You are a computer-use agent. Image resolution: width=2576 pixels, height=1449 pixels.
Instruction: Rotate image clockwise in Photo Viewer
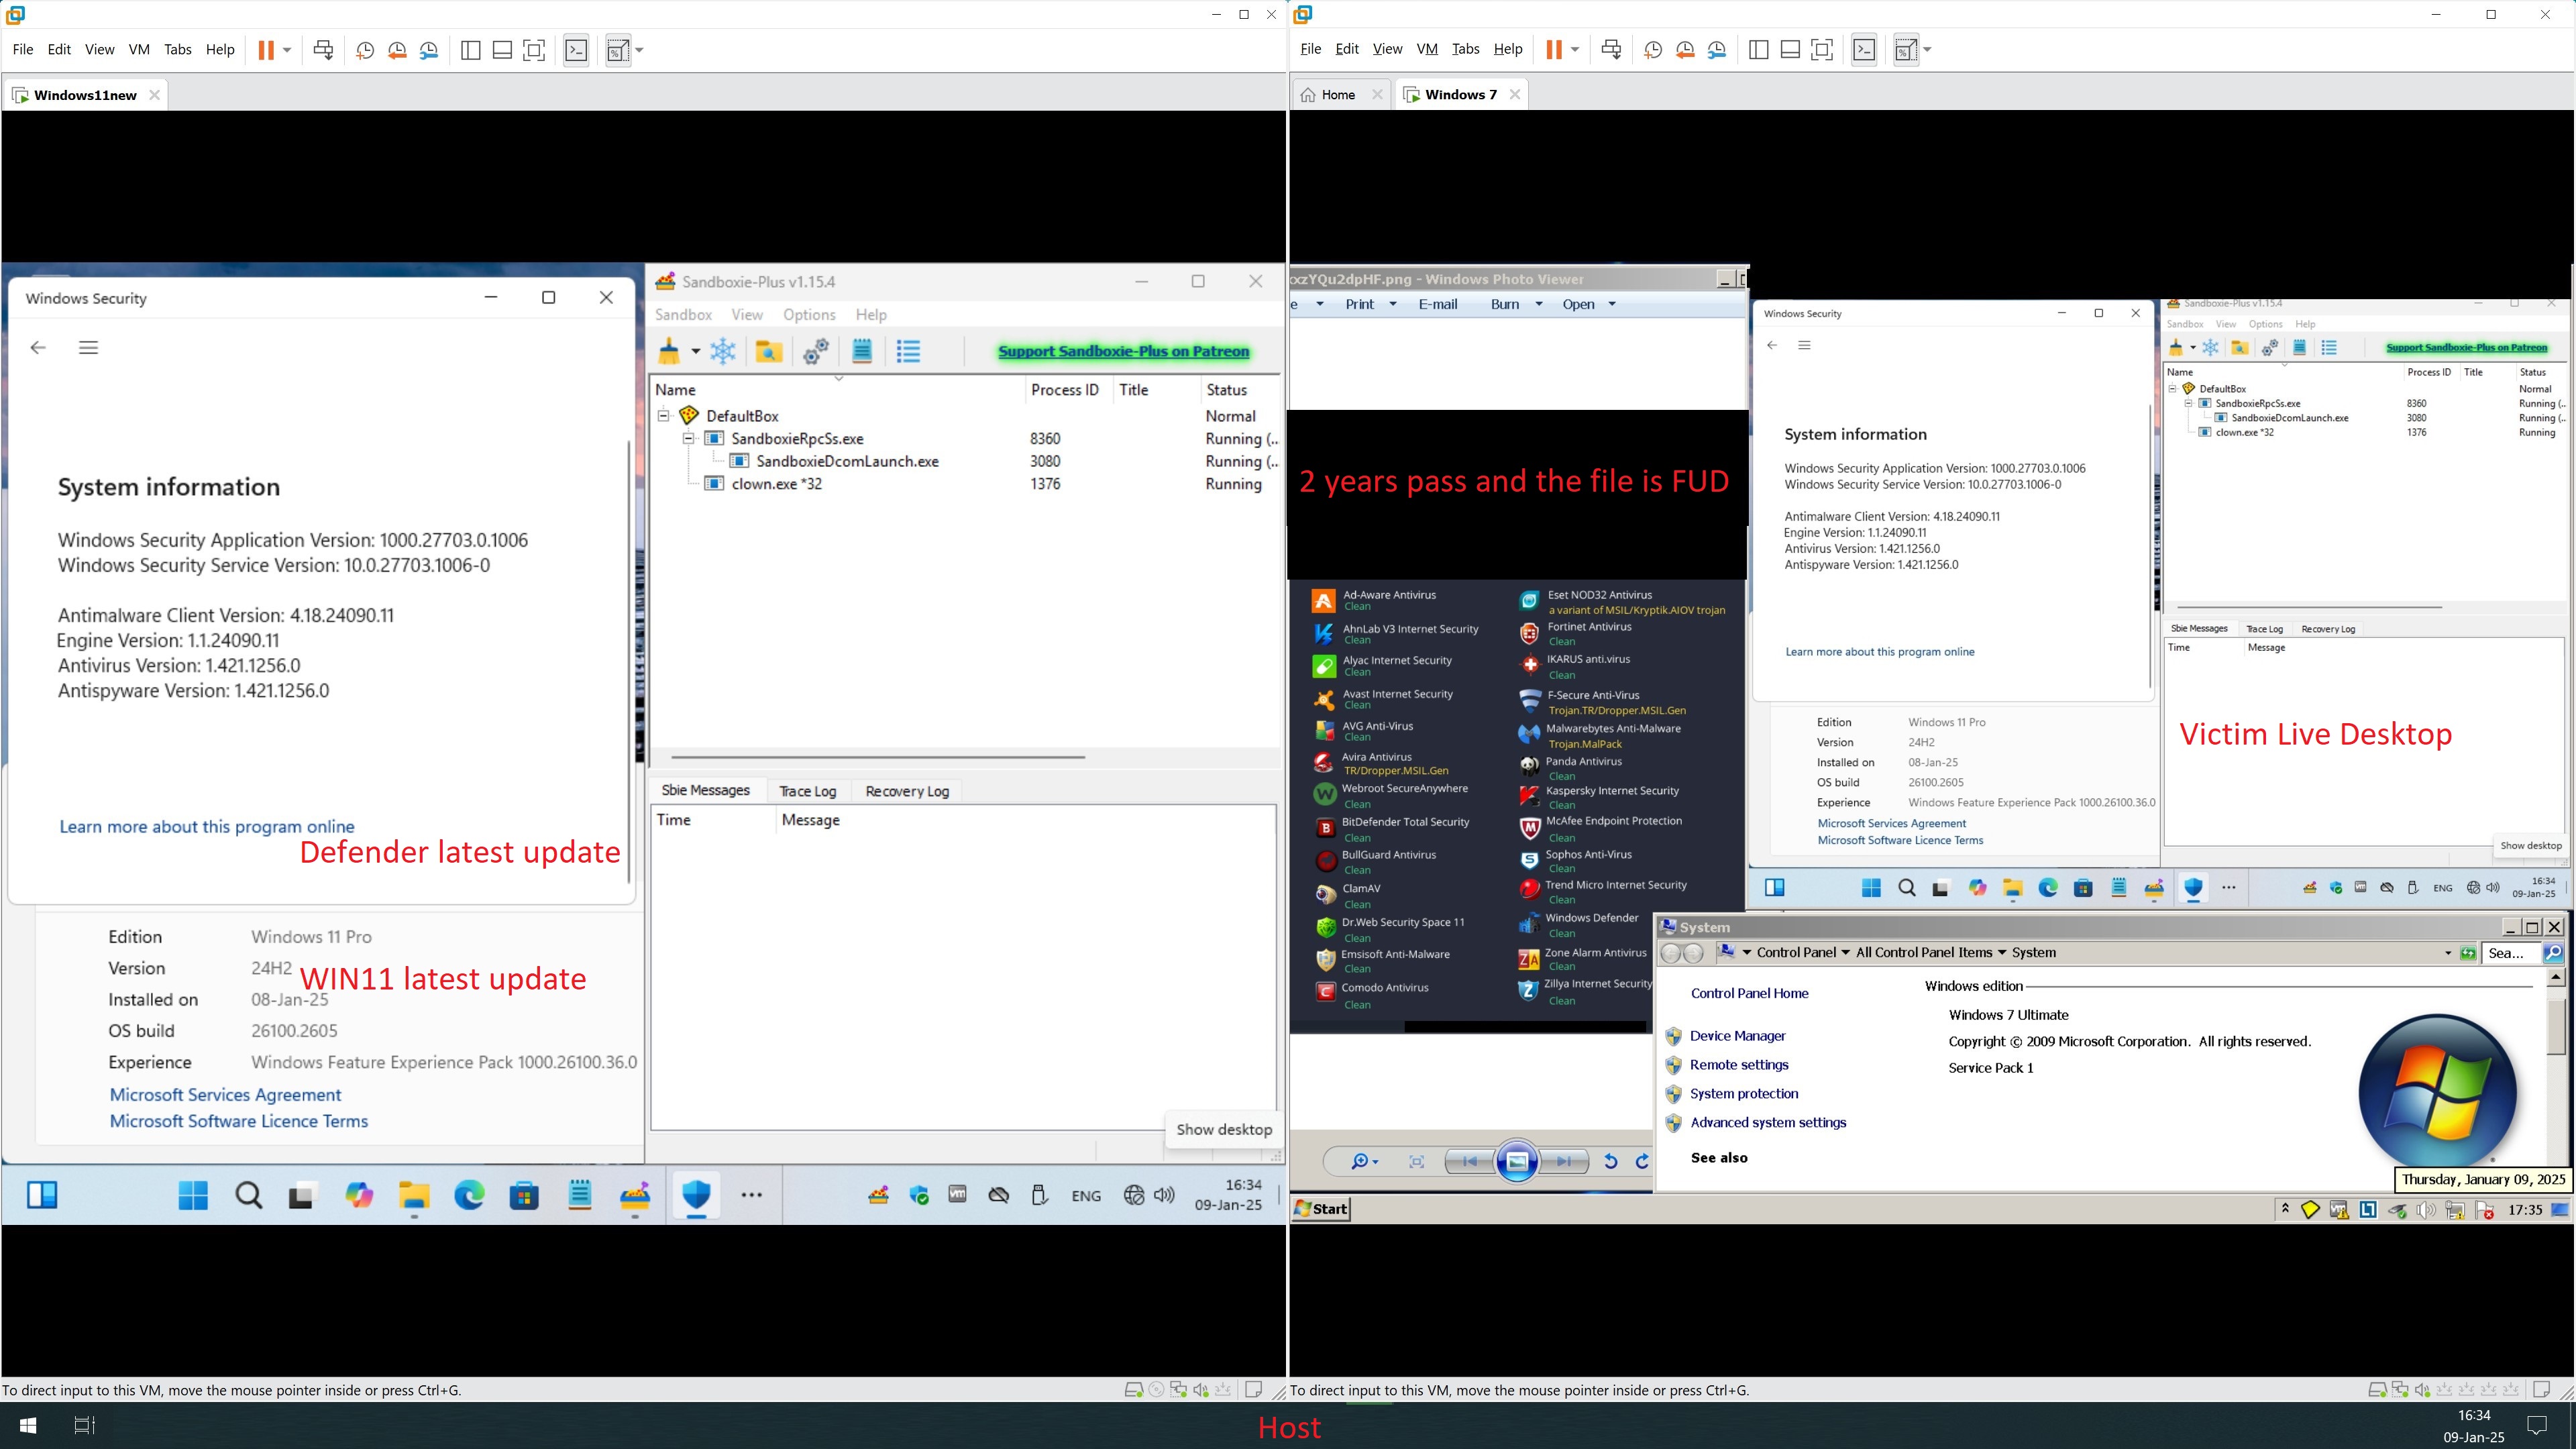pos(1642,1161)
